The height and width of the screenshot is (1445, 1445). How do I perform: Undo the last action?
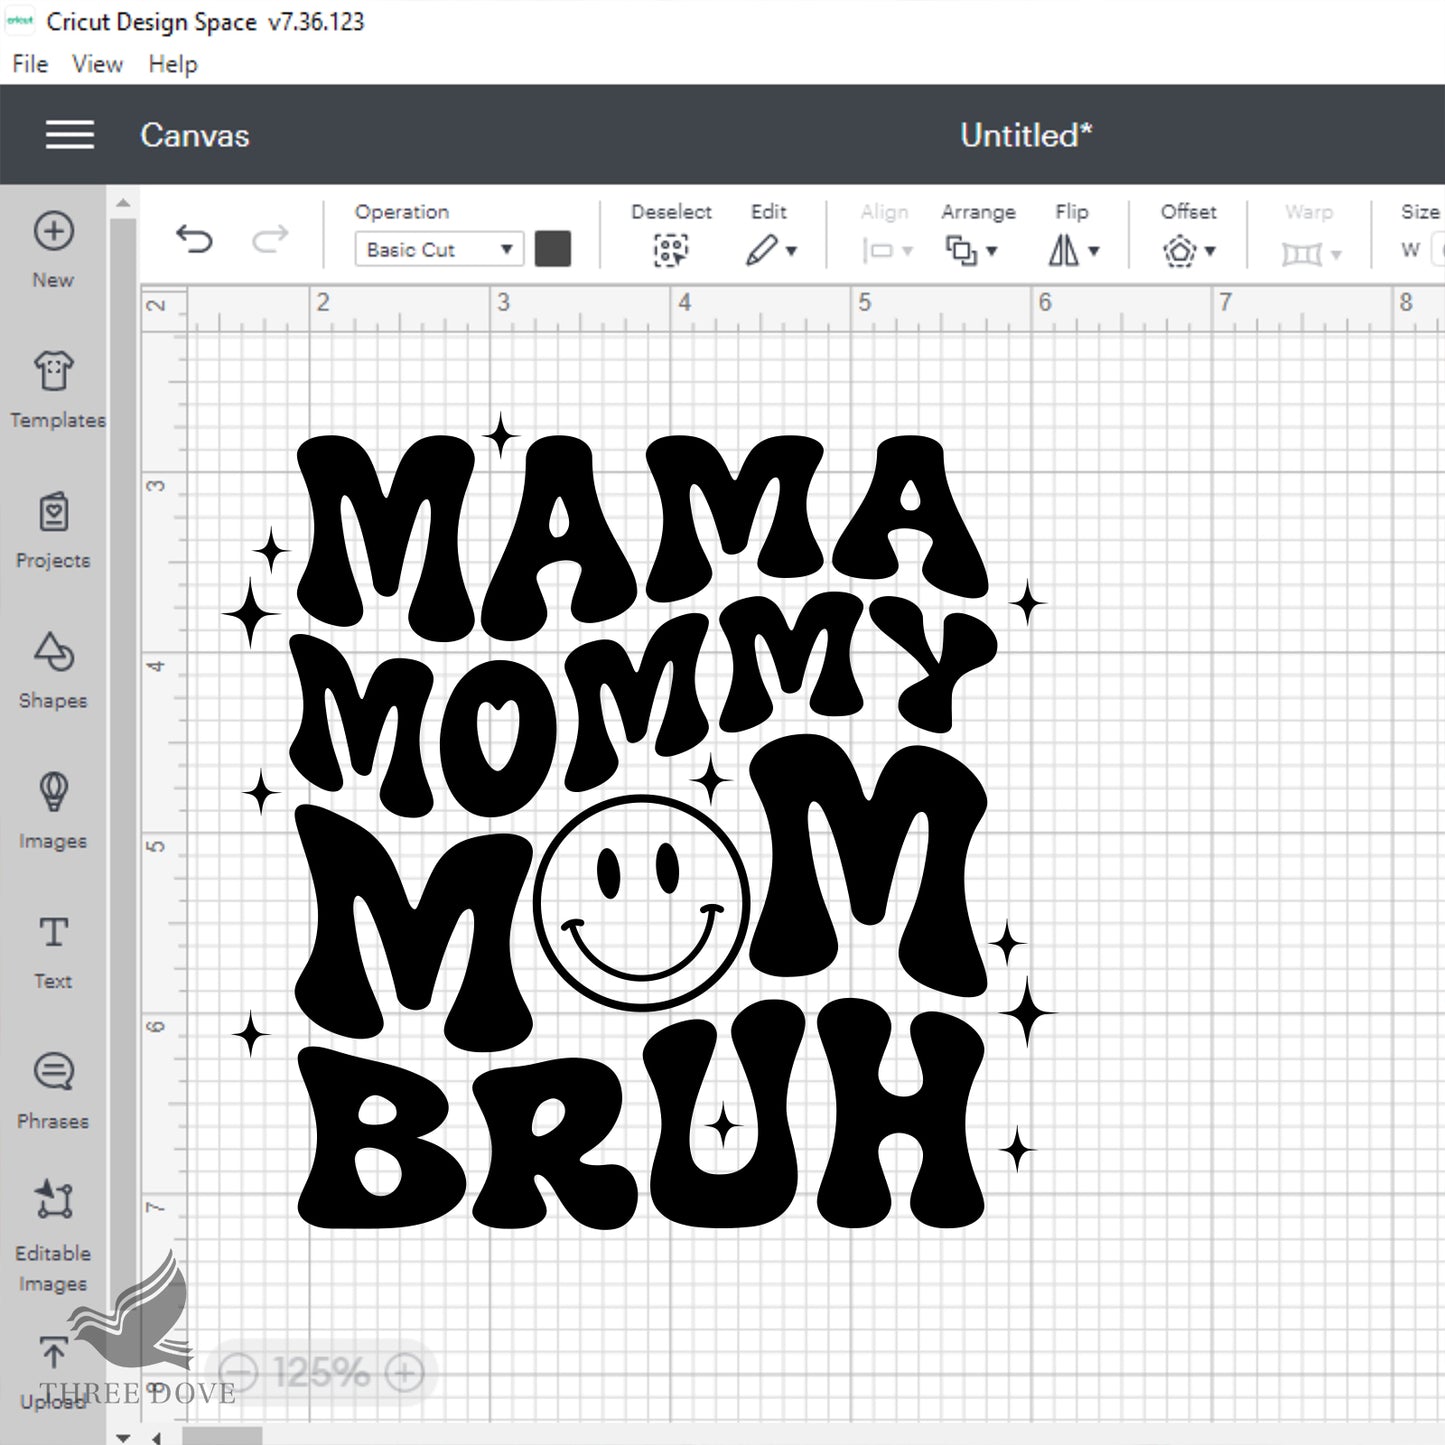194,239
